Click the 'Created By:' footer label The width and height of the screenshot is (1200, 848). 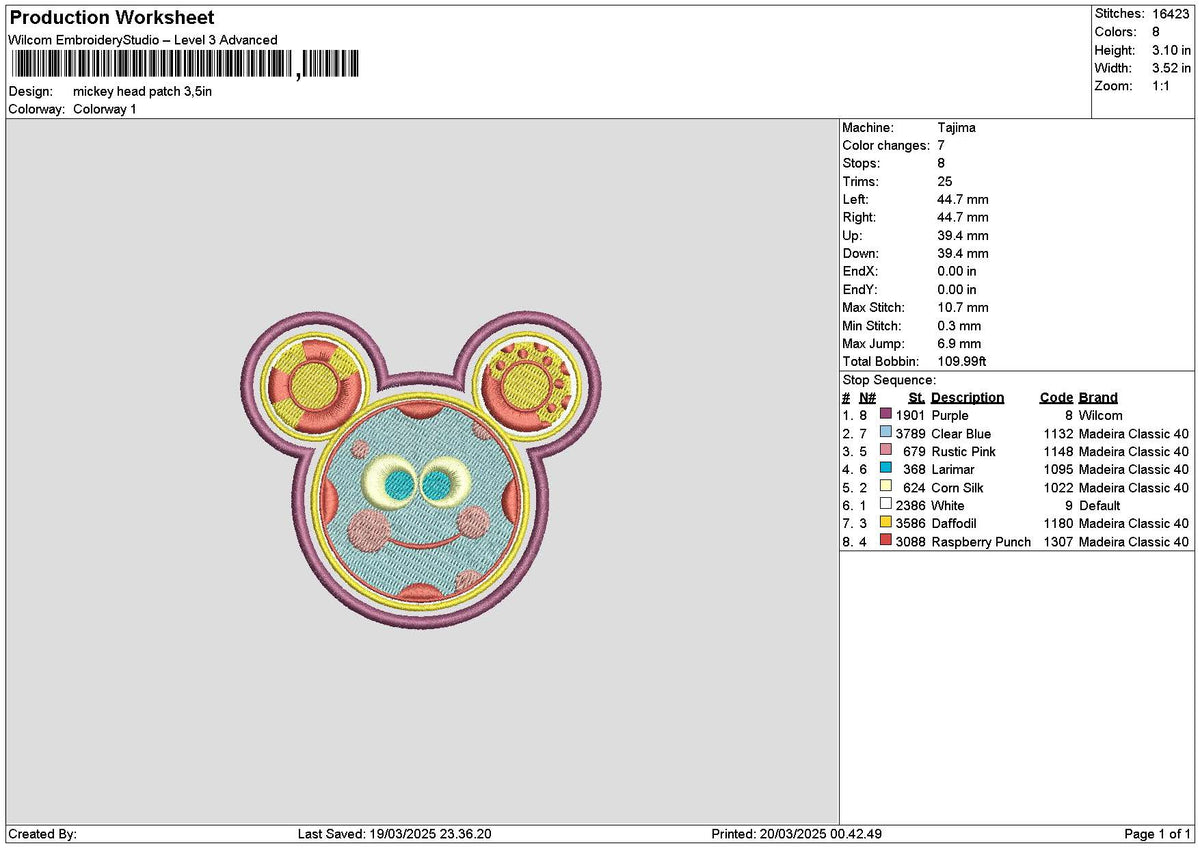(43, 834)
